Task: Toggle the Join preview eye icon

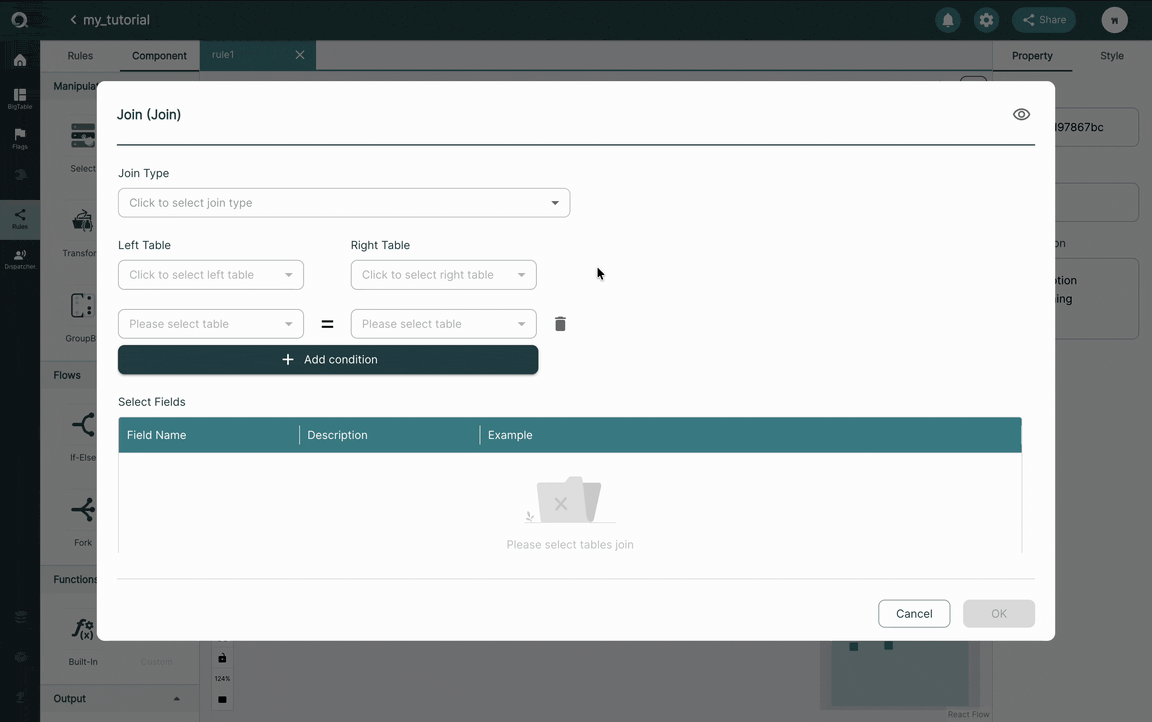Action: coord(1021,115)
